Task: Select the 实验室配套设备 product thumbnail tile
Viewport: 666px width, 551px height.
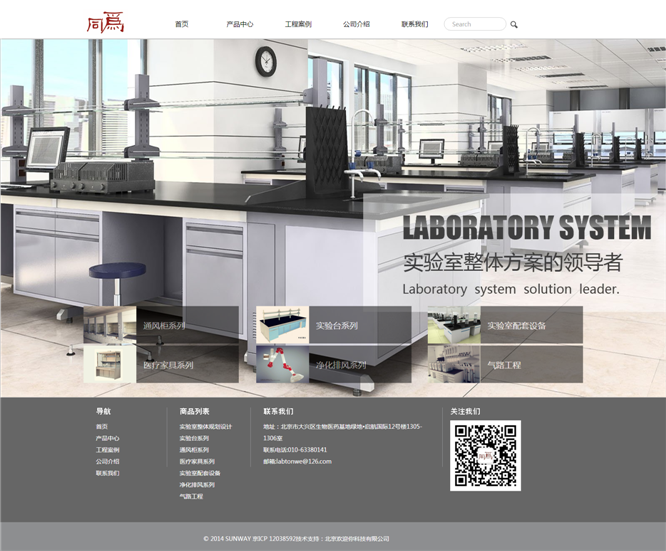Action: pyautogui.click(x=505, y=325)
